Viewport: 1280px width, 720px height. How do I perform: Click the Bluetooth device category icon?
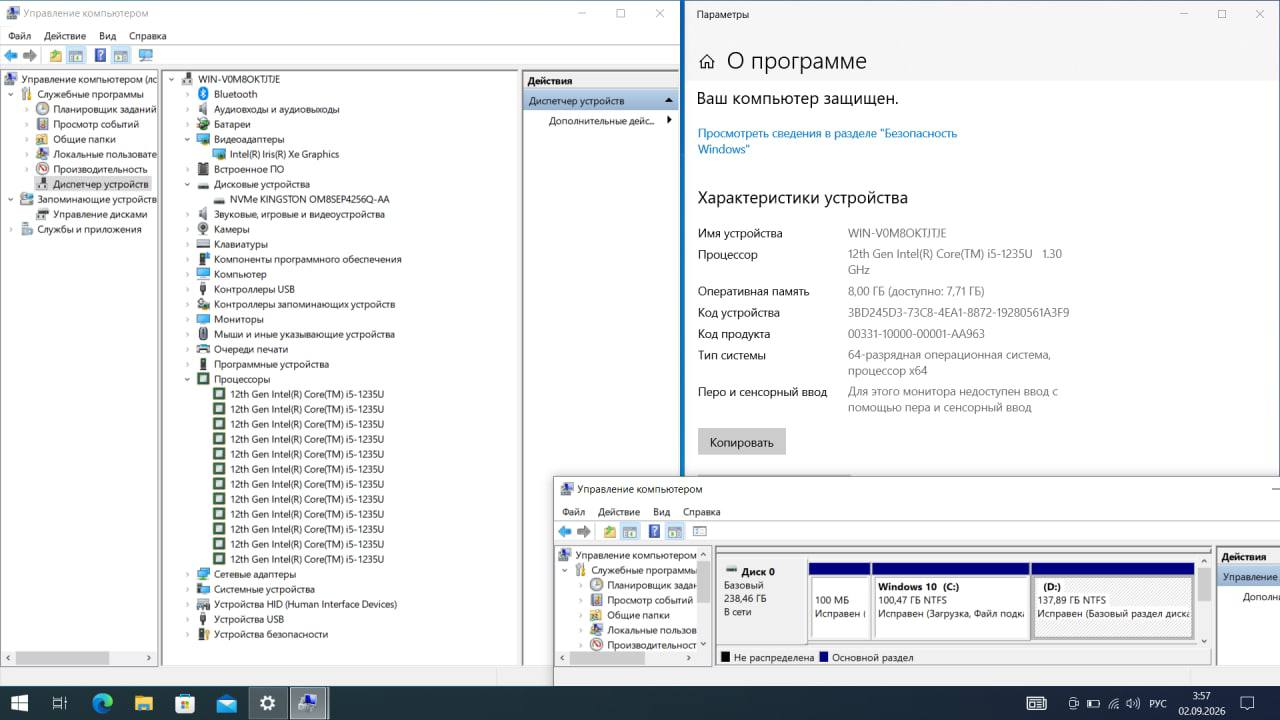(203, 94)
